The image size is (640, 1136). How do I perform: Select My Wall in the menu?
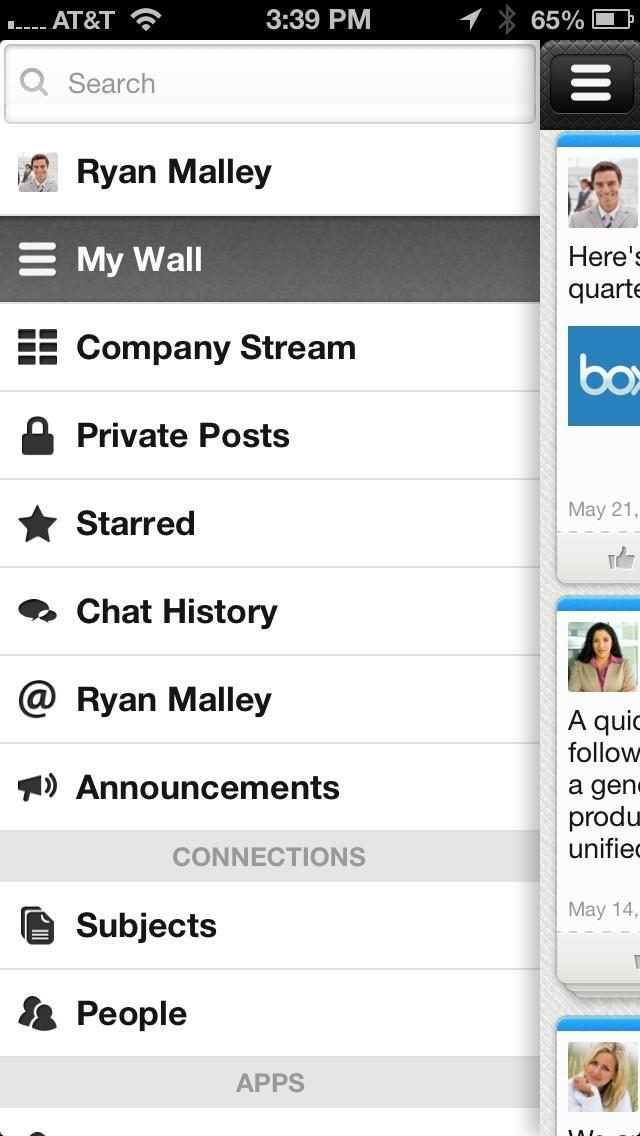pos(139,260)
